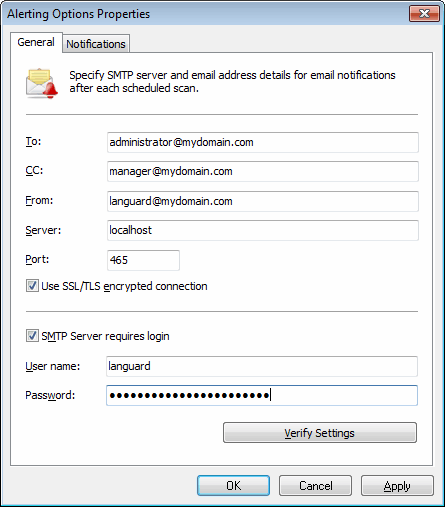Select the Server field containing localhost
Viewport: 445px width, 507px height.
pos(263,230)
